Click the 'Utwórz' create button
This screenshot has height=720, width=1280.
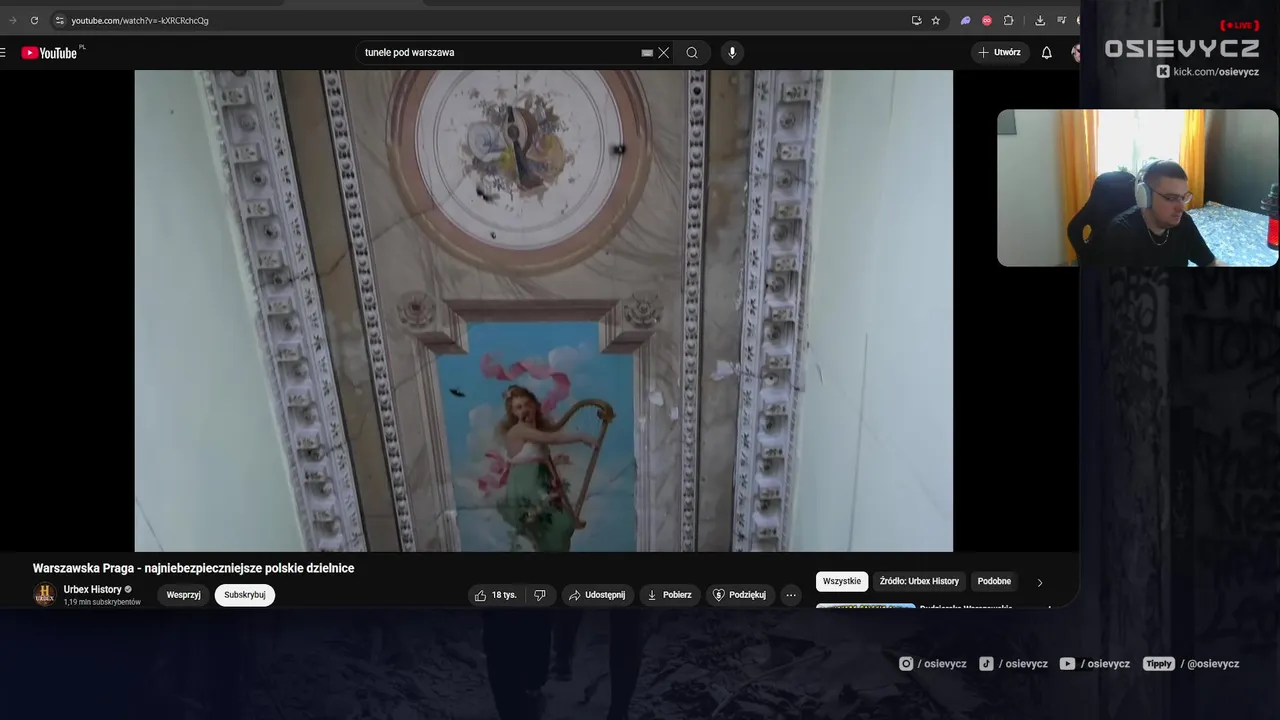coord(999,52)
